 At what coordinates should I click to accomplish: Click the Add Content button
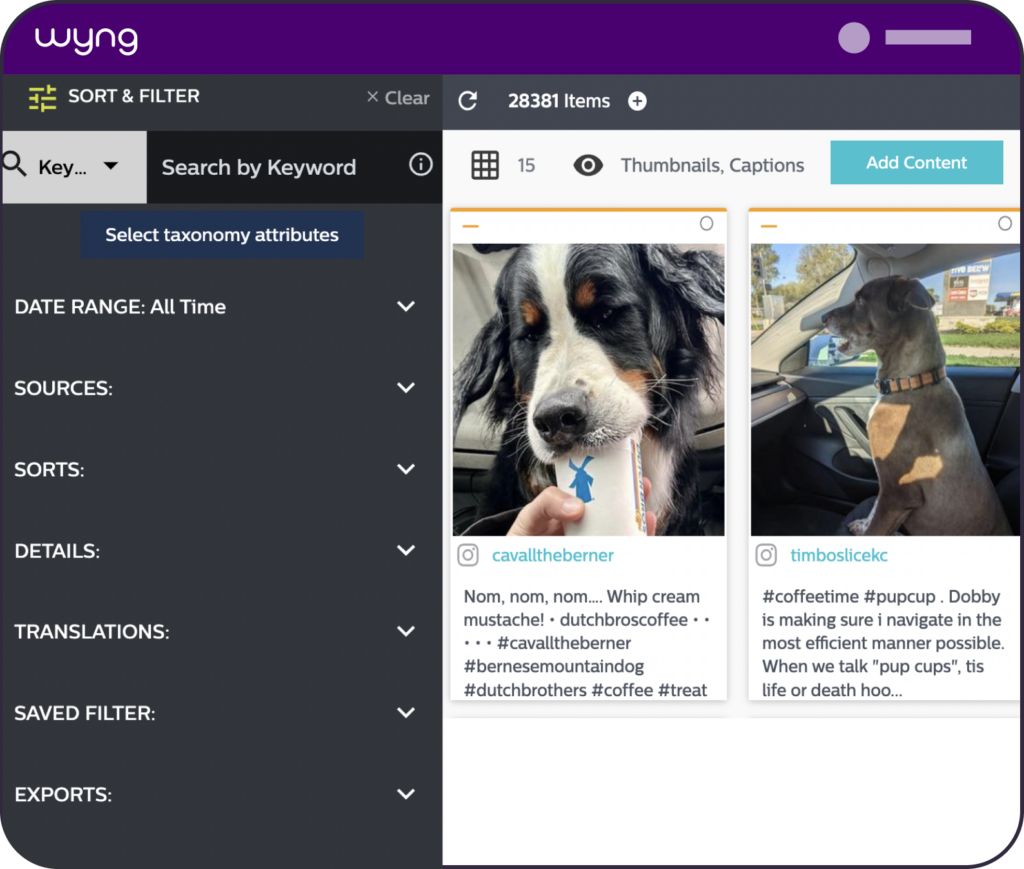click(916, 163)
